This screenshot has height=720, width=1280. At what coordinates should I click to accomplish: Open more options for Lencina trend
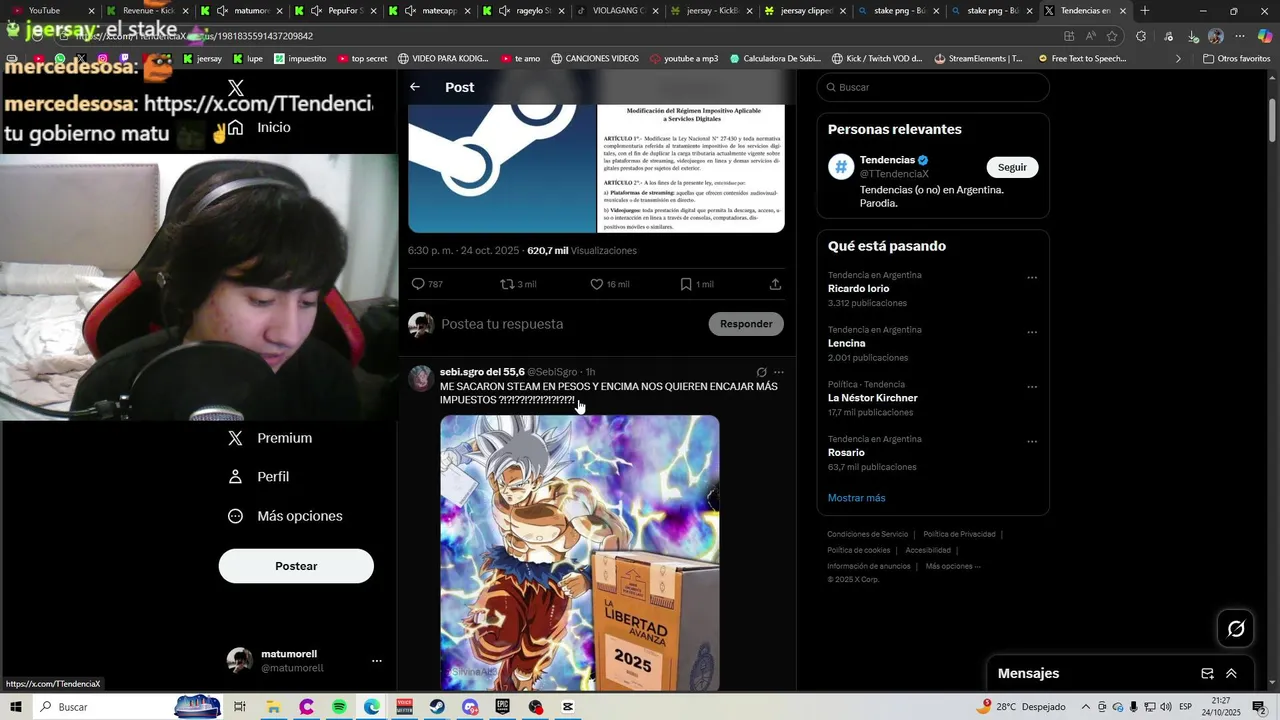pyautogui.click(x=1032, y=333)
